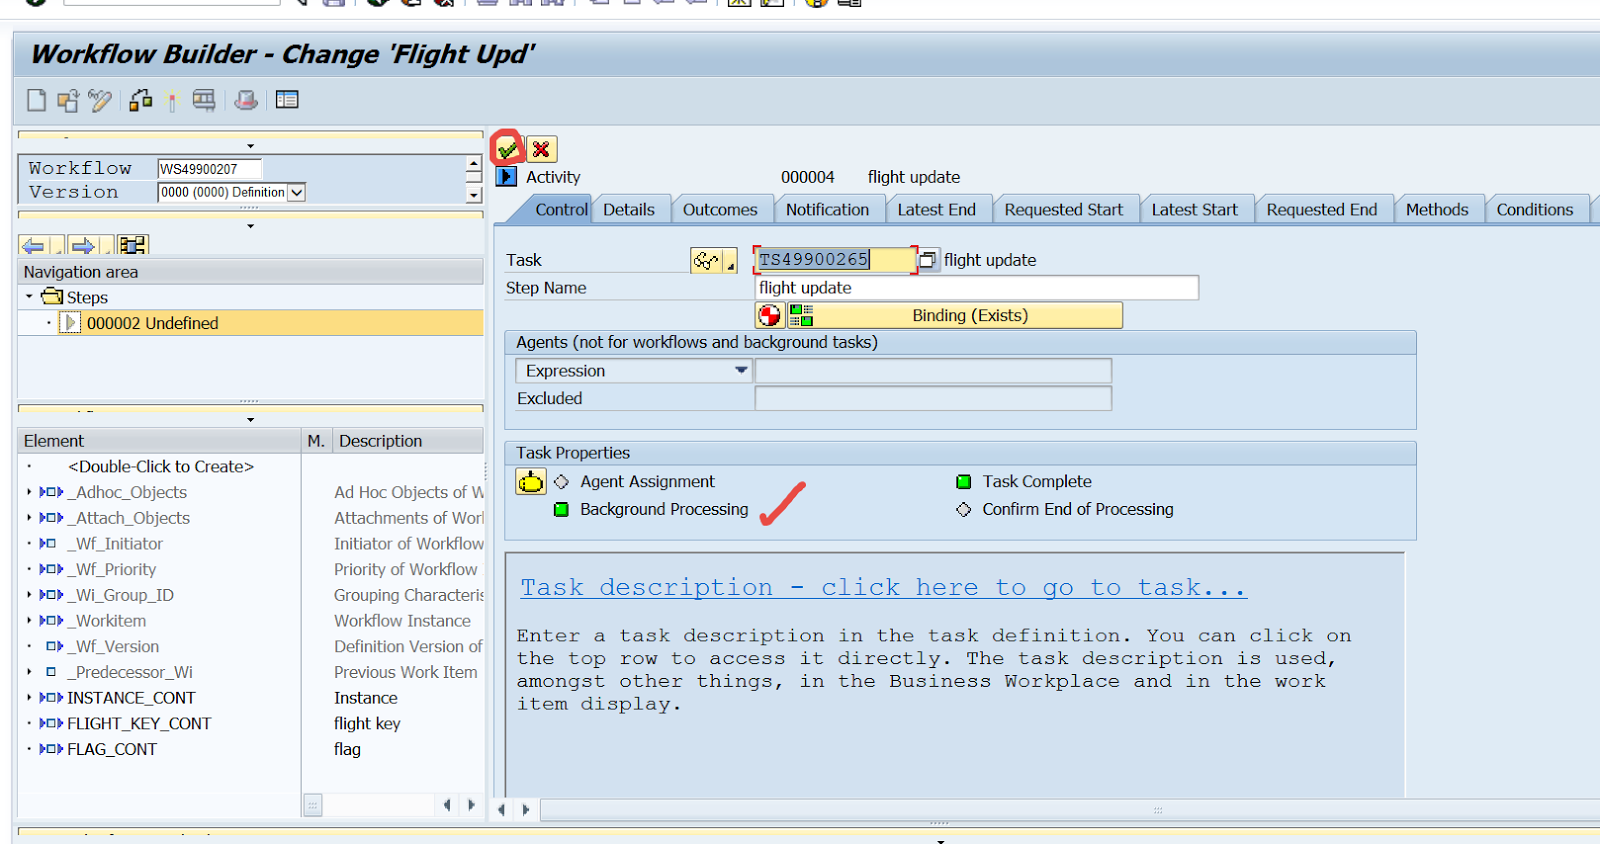Click the Steps folder icon
This screenshot has width=1600, height=844.
52,297
